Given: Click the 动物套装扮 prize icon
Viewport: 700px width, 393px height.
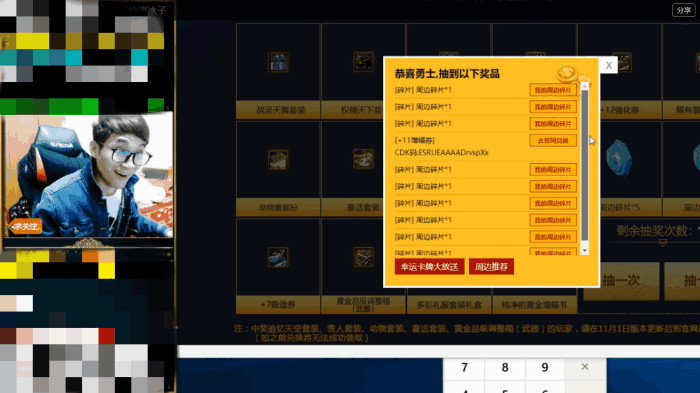Looking at the screenshot, I should point(278,159).
